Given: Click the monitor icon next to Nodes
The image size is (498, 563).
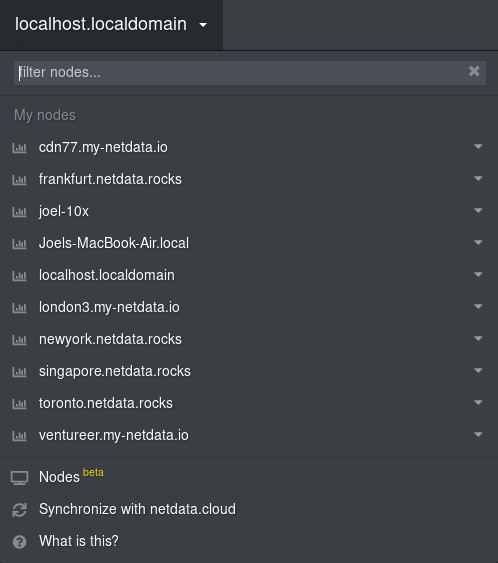Looking at the screenshot, I should coord(19,478).
